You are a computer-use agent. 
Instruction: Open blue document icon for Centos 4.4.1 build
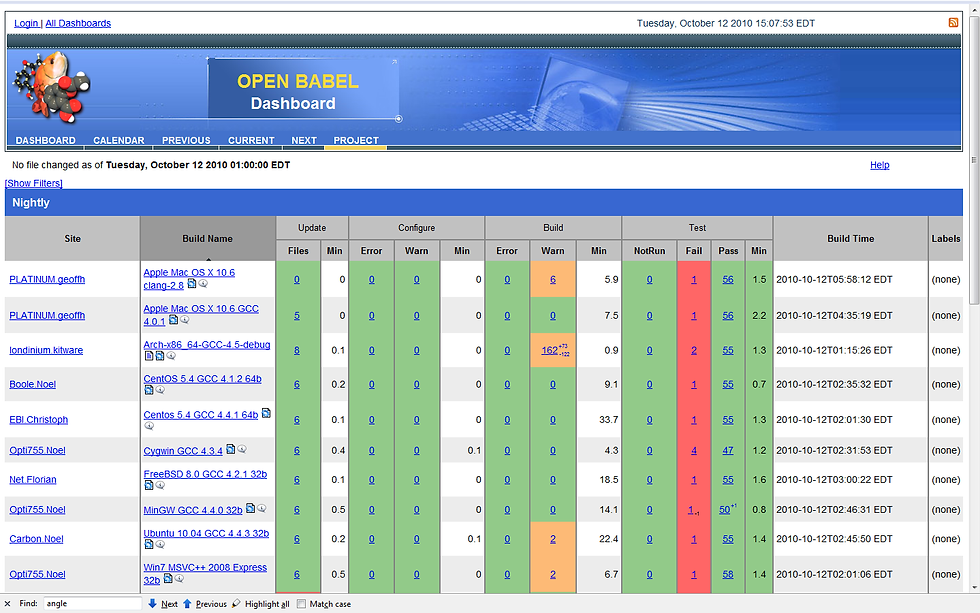(x=266, y=413)
